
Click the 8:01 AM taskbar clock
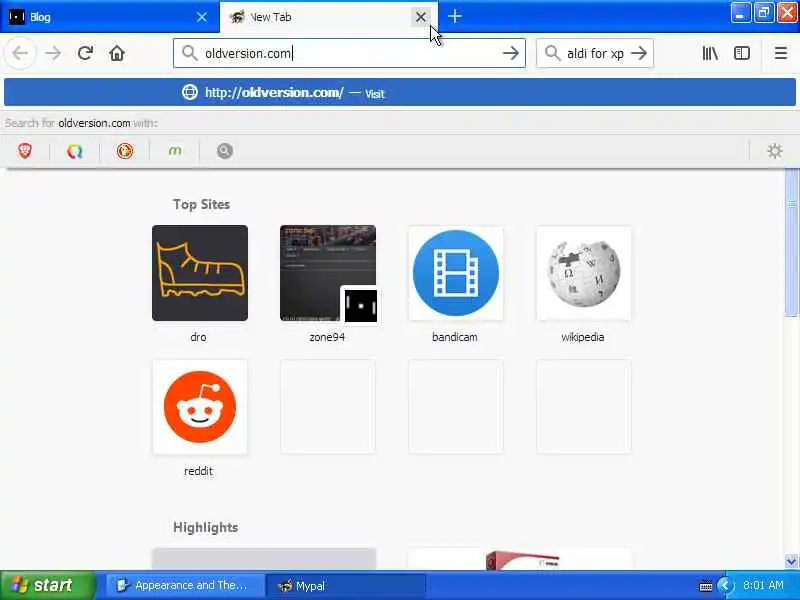pyautogui.click(x=763, y=585)
